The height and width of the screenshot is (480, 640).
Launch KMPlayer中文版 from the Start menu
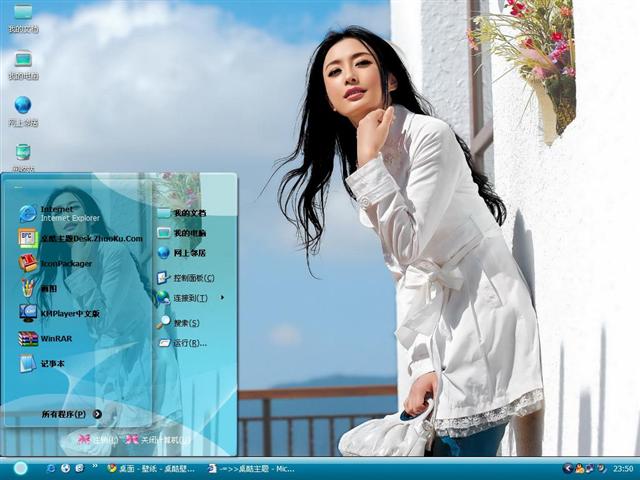[x=59, y=313]
